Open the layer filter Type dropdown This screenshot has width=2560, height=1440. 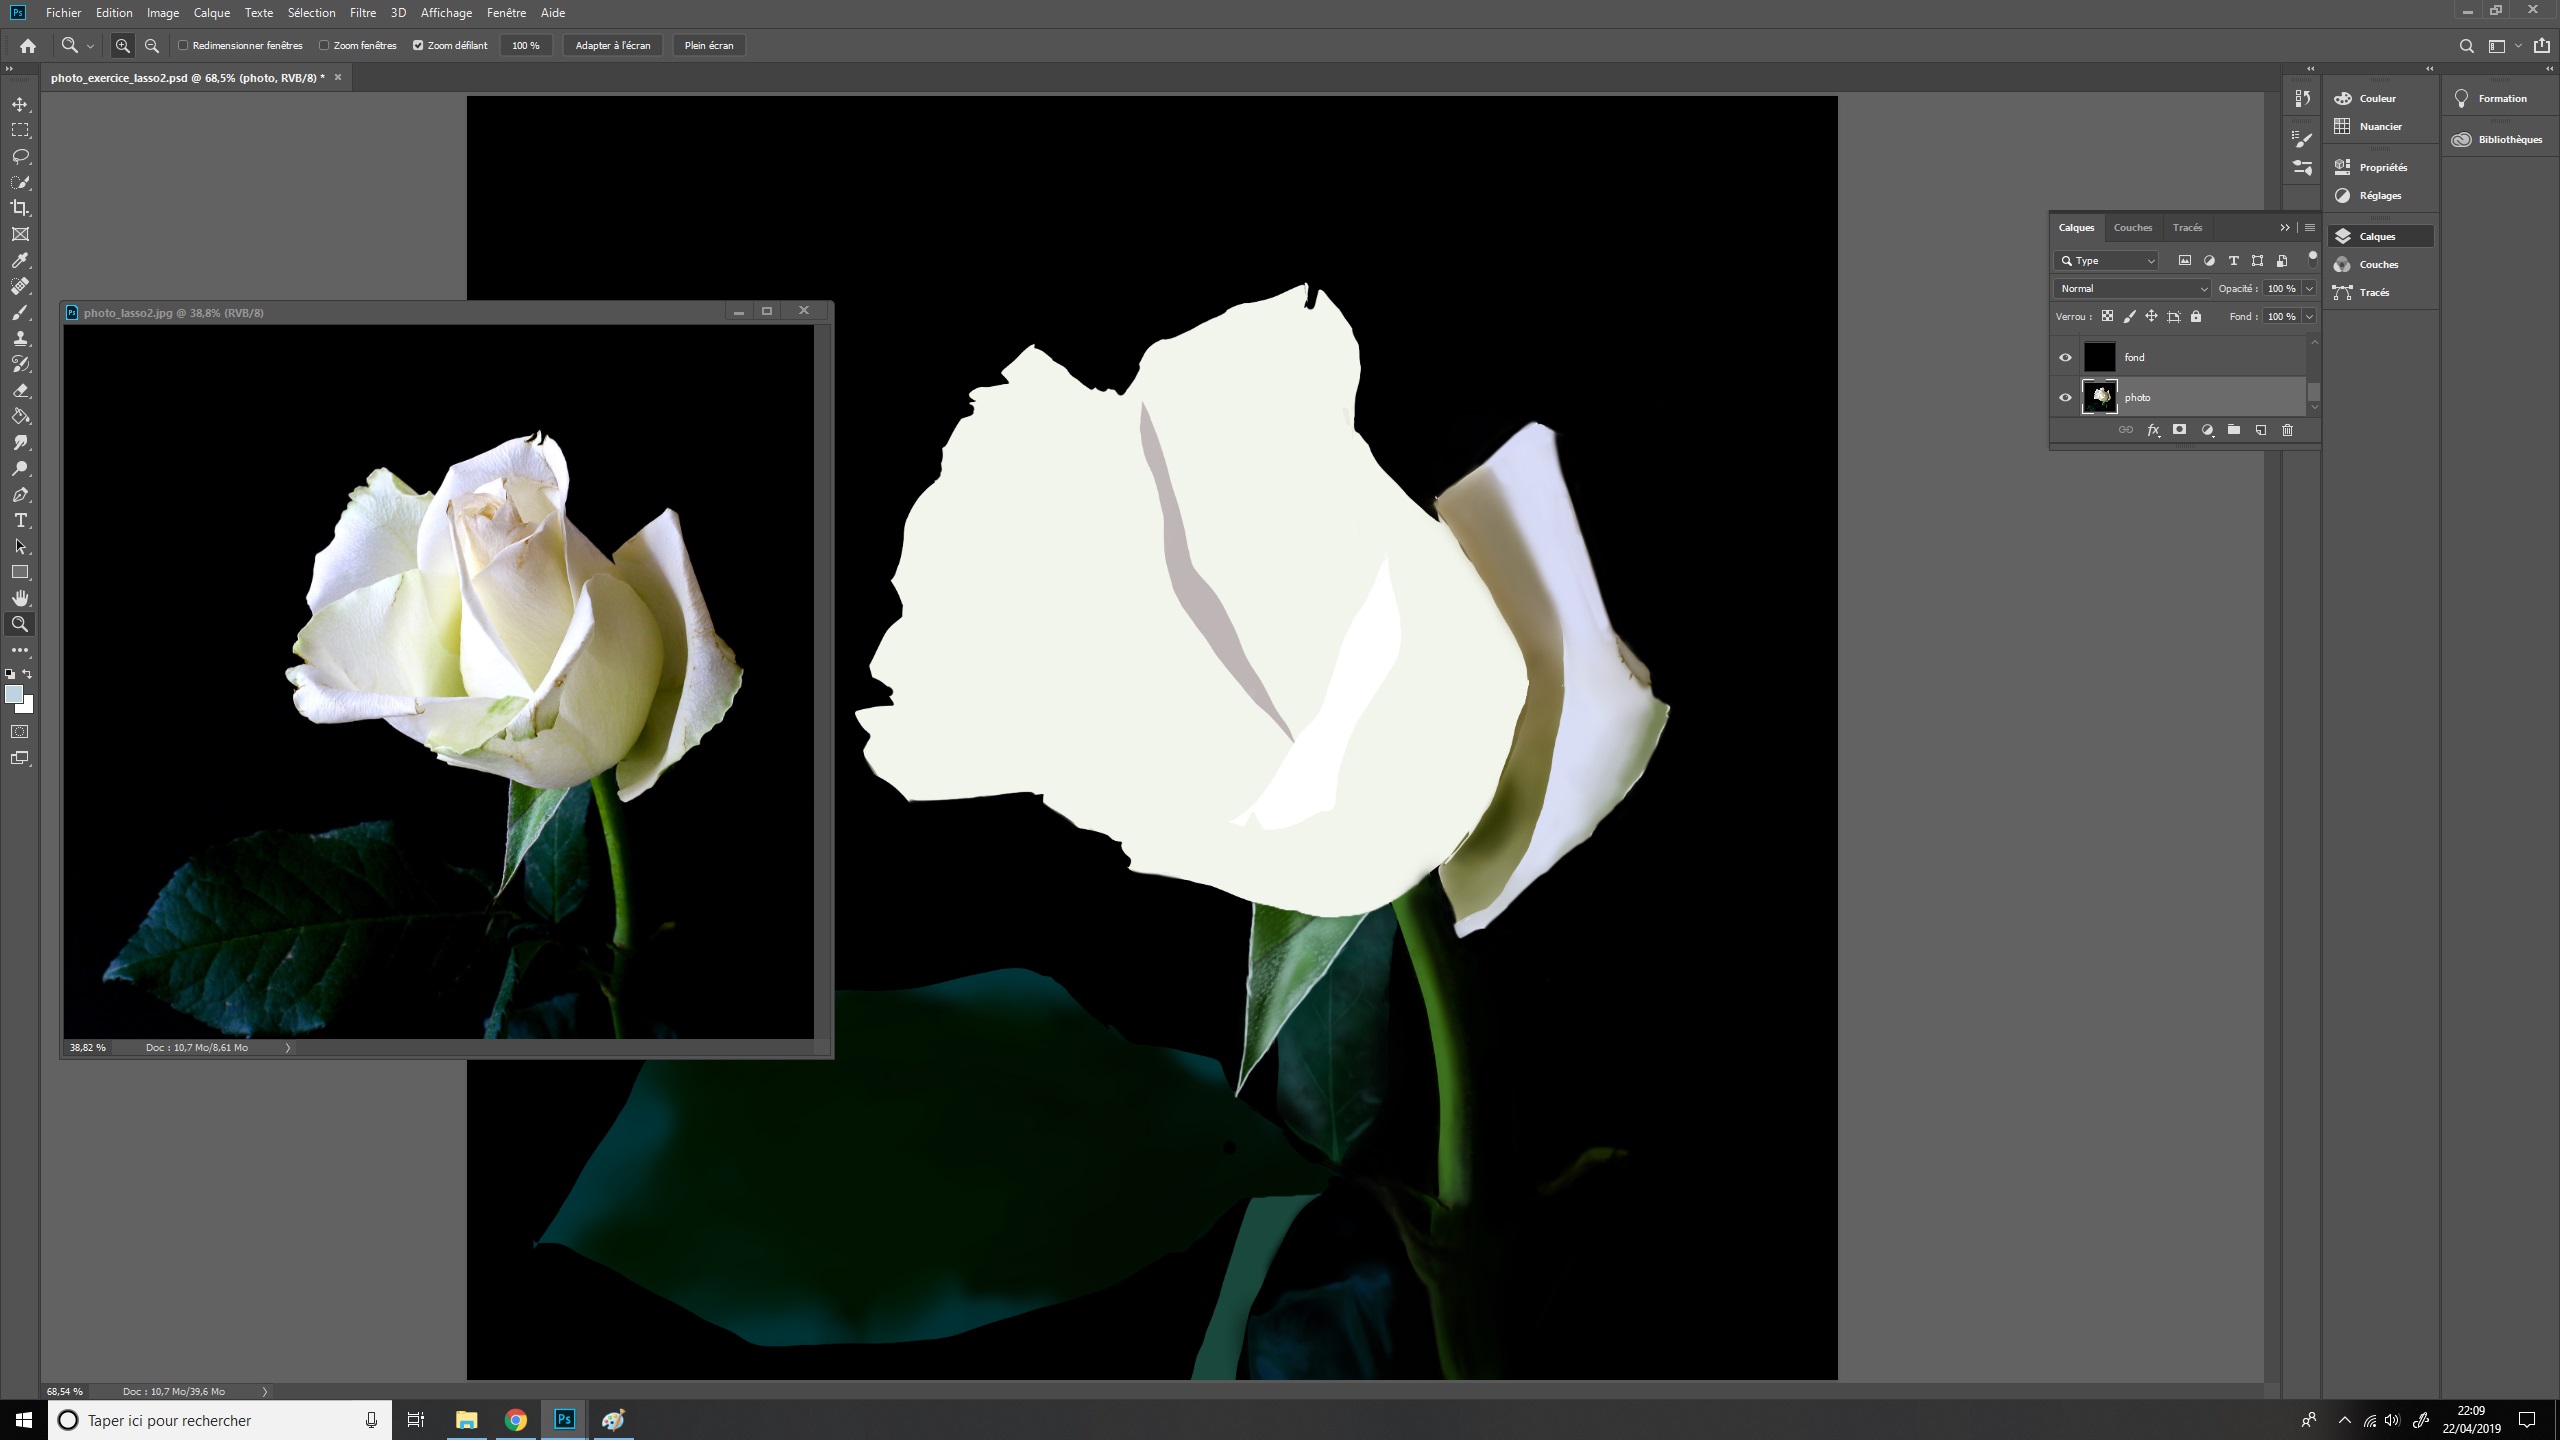2106,260
